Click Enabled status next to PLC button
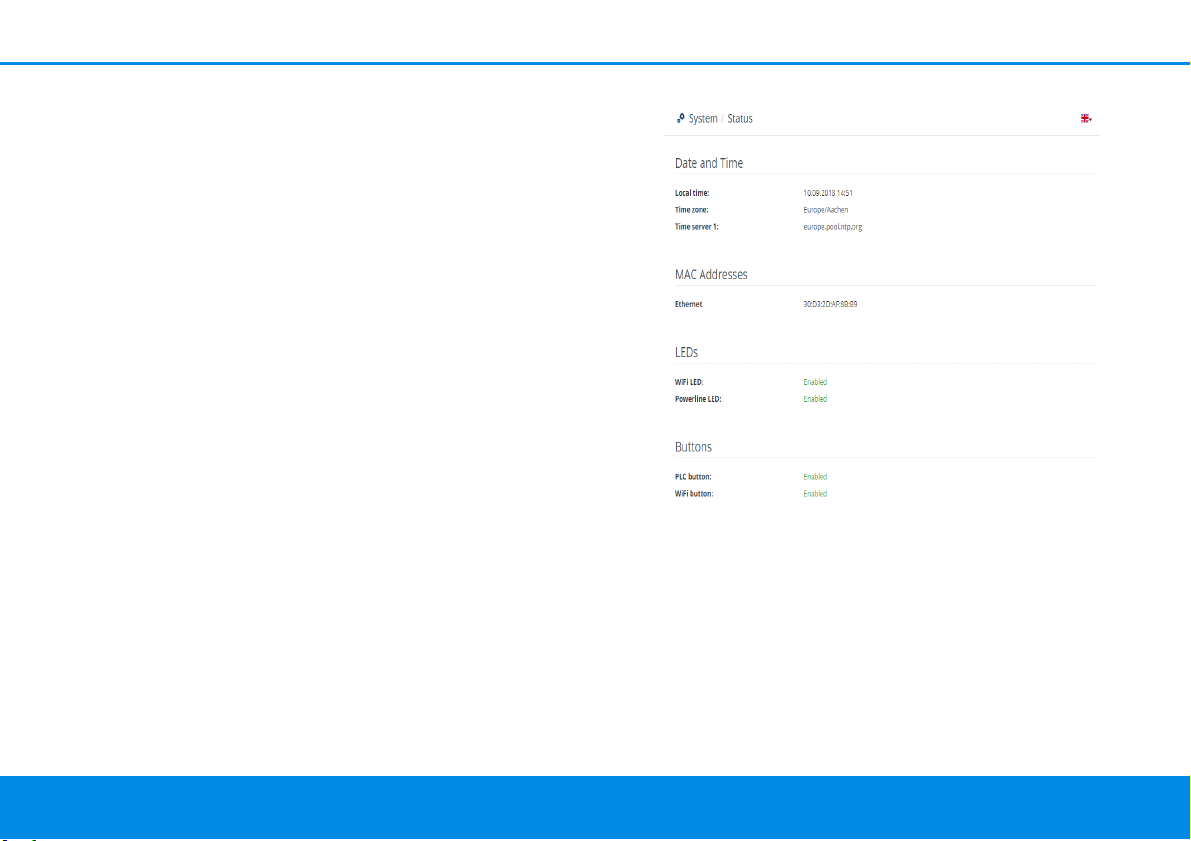This screenshot has width=1191, height=841. coord(815,477)
